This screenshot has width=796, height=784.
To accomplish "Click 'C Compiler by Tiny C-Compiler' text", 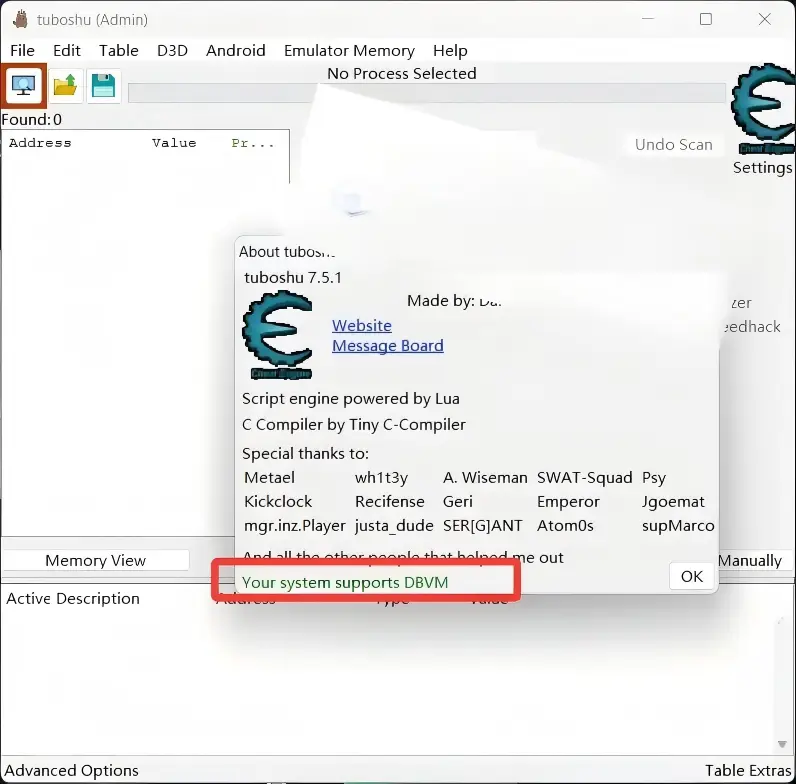I will click(x=354, y=424).
